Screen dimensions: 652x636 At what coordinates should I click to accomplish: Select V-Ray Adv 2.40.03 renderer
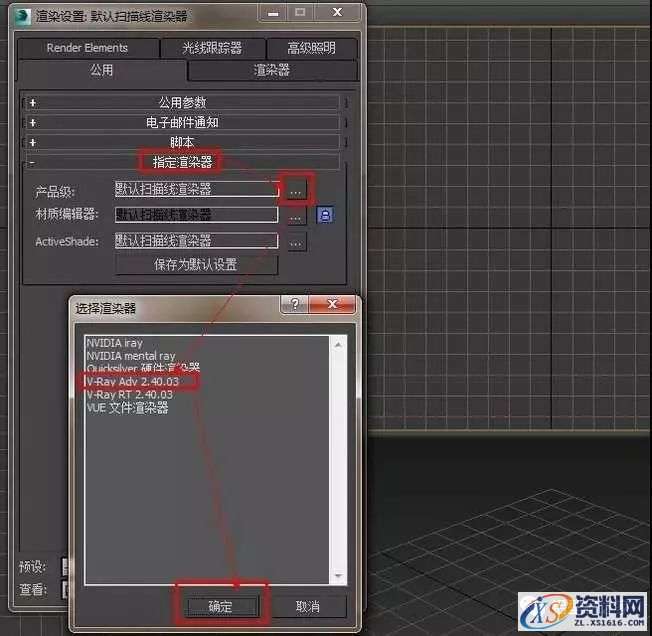tap(133, 382)
